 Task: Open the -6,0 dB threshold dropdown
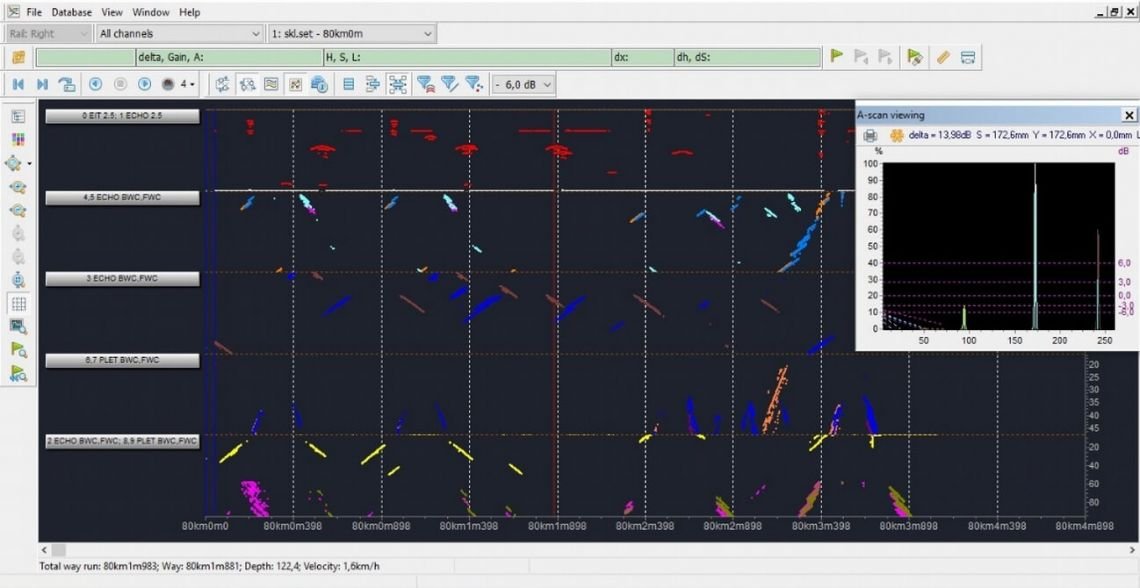click(x=523, y=85)
